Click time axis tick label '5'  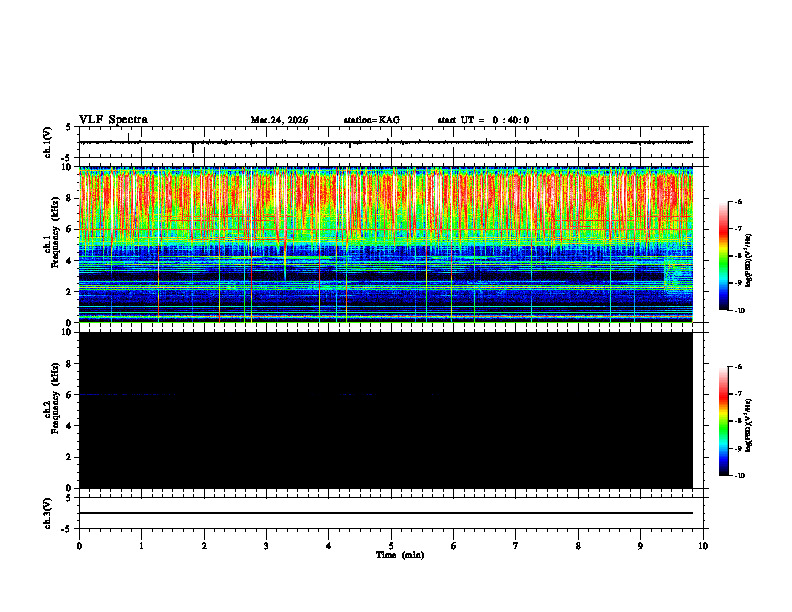[391, 546]
